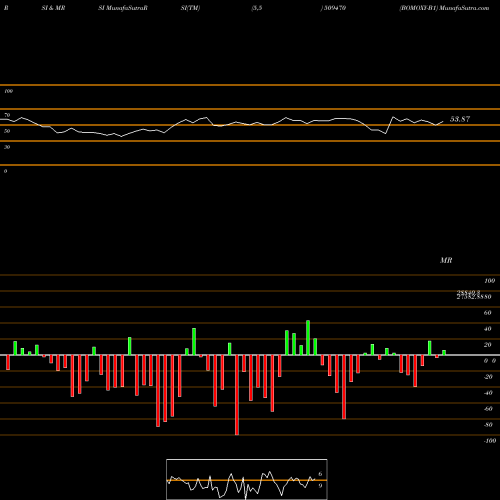500x500 pixels.
Task: Click the -20 label on the MR axis
Action: pyautogui.click(x=488, y=377)
